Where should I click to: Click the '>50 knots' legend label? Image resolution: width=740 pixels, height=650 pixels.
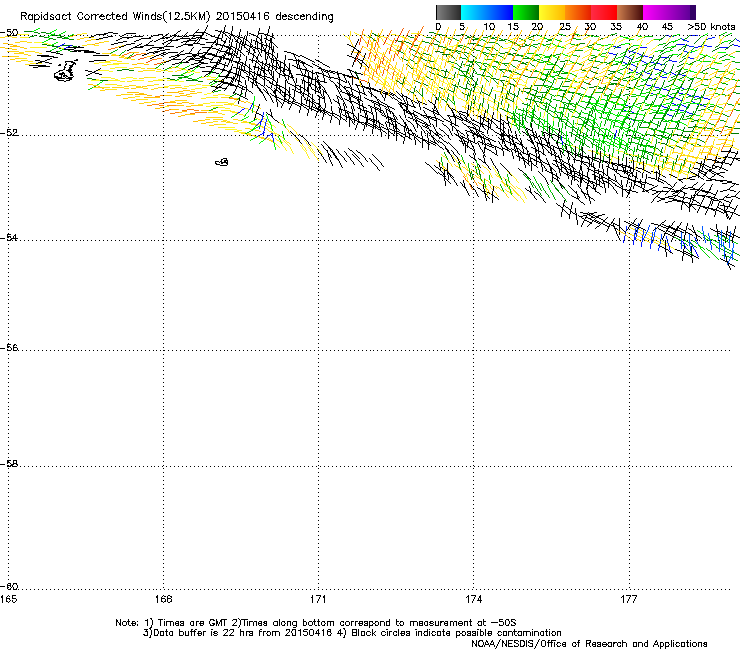point(711,27)
